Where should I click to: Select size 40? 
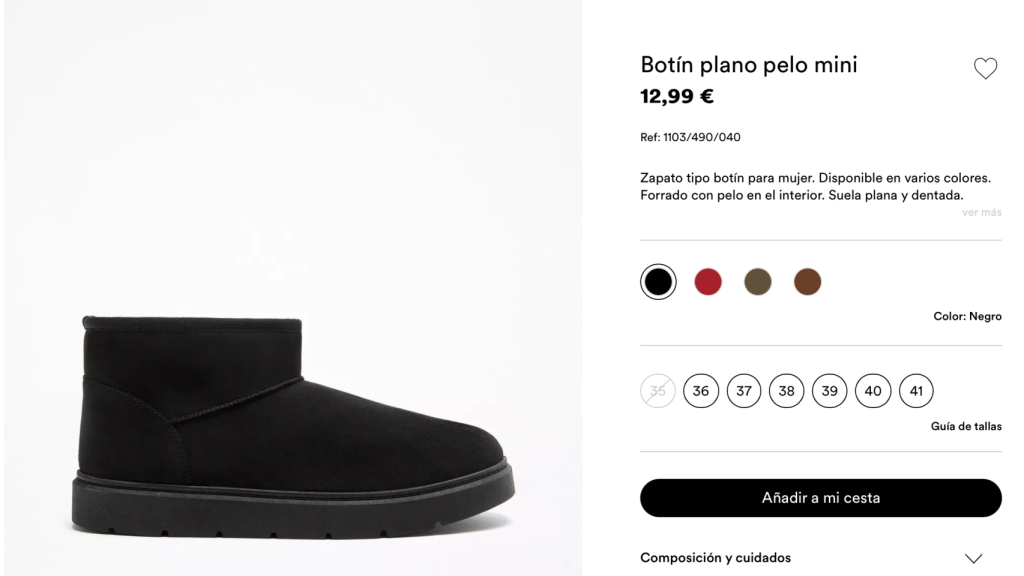(x=873, y=391)
